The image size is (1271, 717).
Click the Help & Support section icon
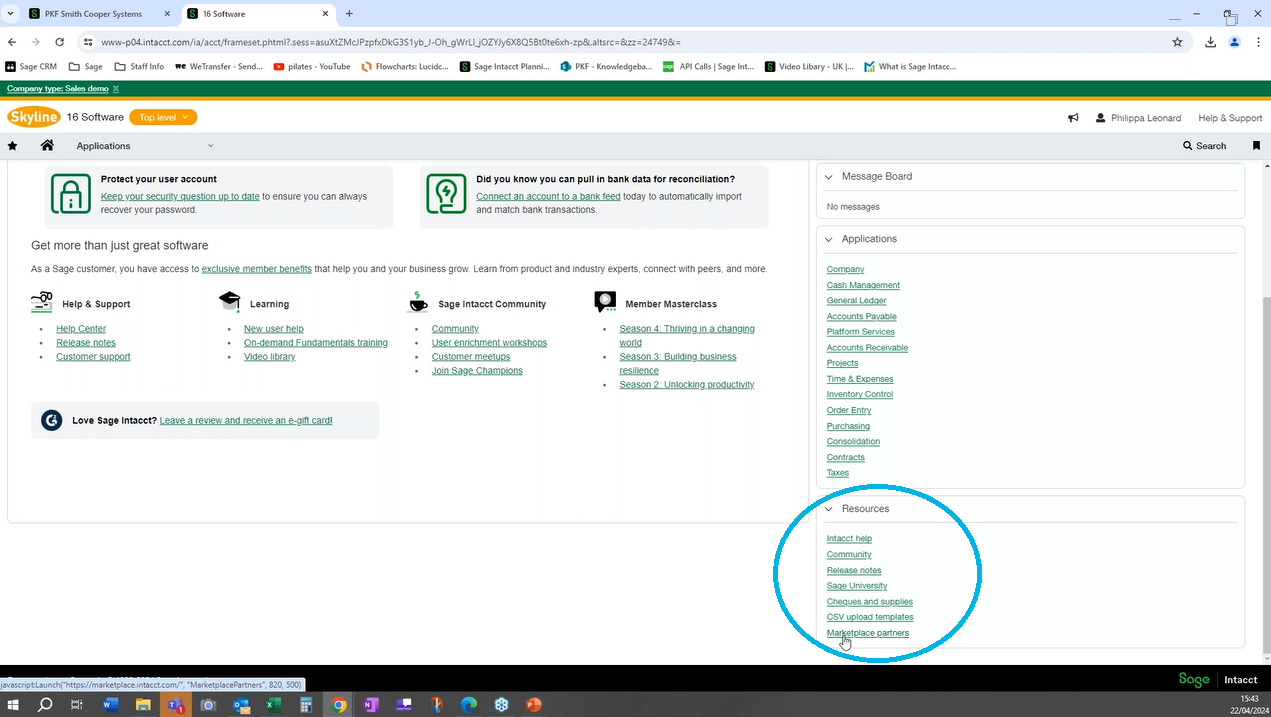click(42, 302)
